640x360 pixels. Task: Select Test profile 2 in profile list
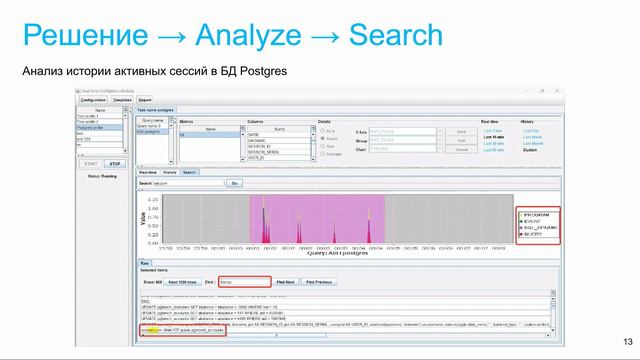[99, 122]
